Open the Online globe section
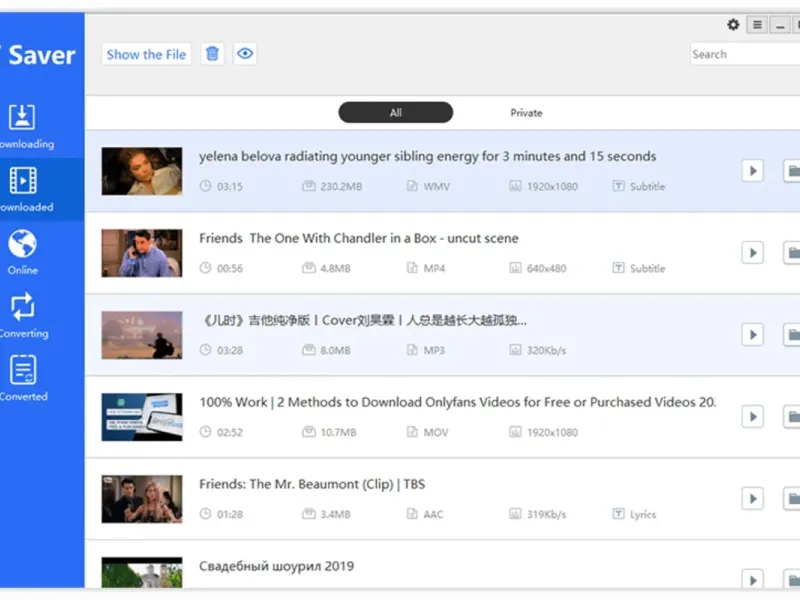Screen dimensions: 800x600 click(x=22, y=253)
